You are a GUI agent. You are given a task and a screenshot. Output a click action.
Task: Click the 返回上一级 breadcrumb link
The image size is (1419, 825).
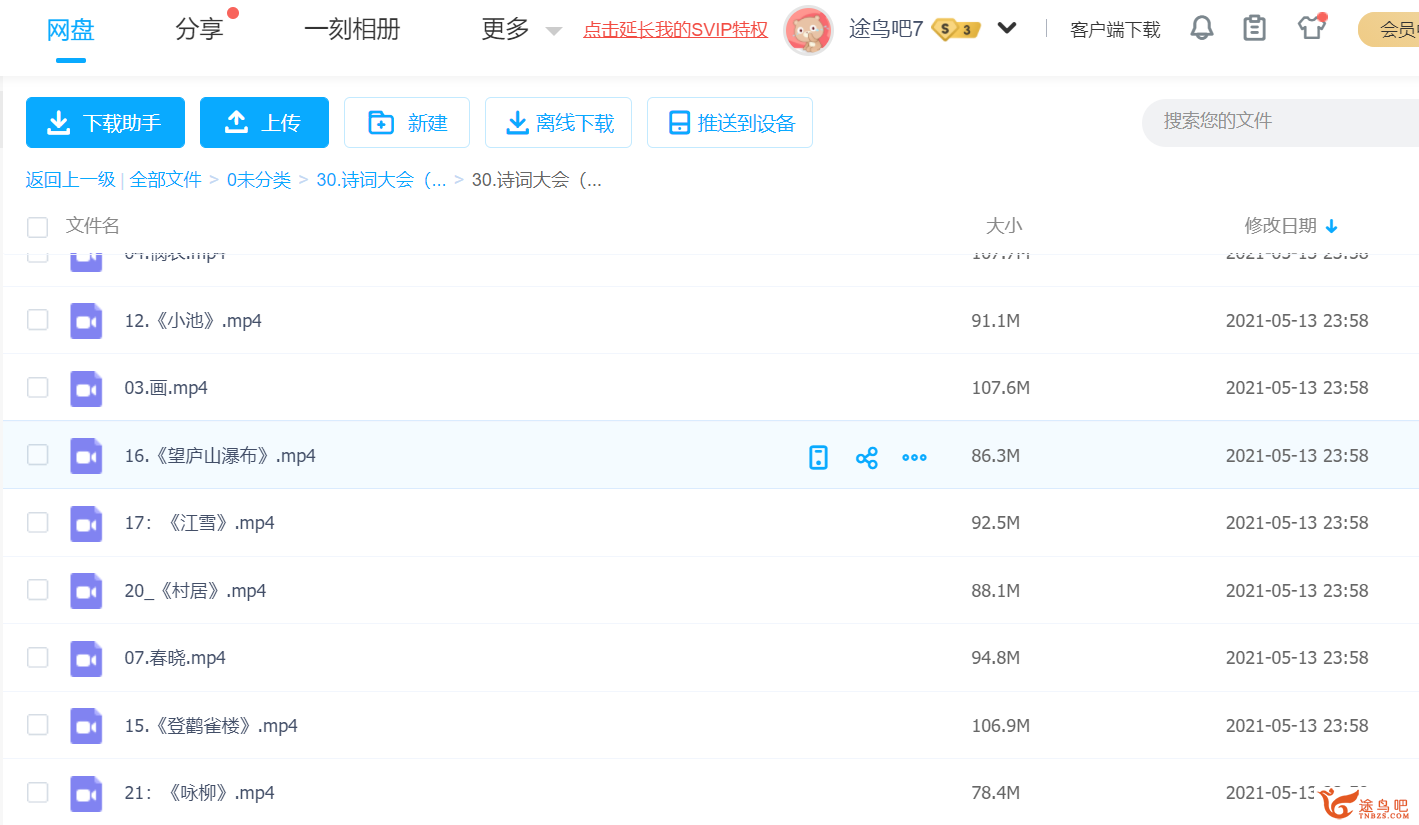click(x=71, y=180)
